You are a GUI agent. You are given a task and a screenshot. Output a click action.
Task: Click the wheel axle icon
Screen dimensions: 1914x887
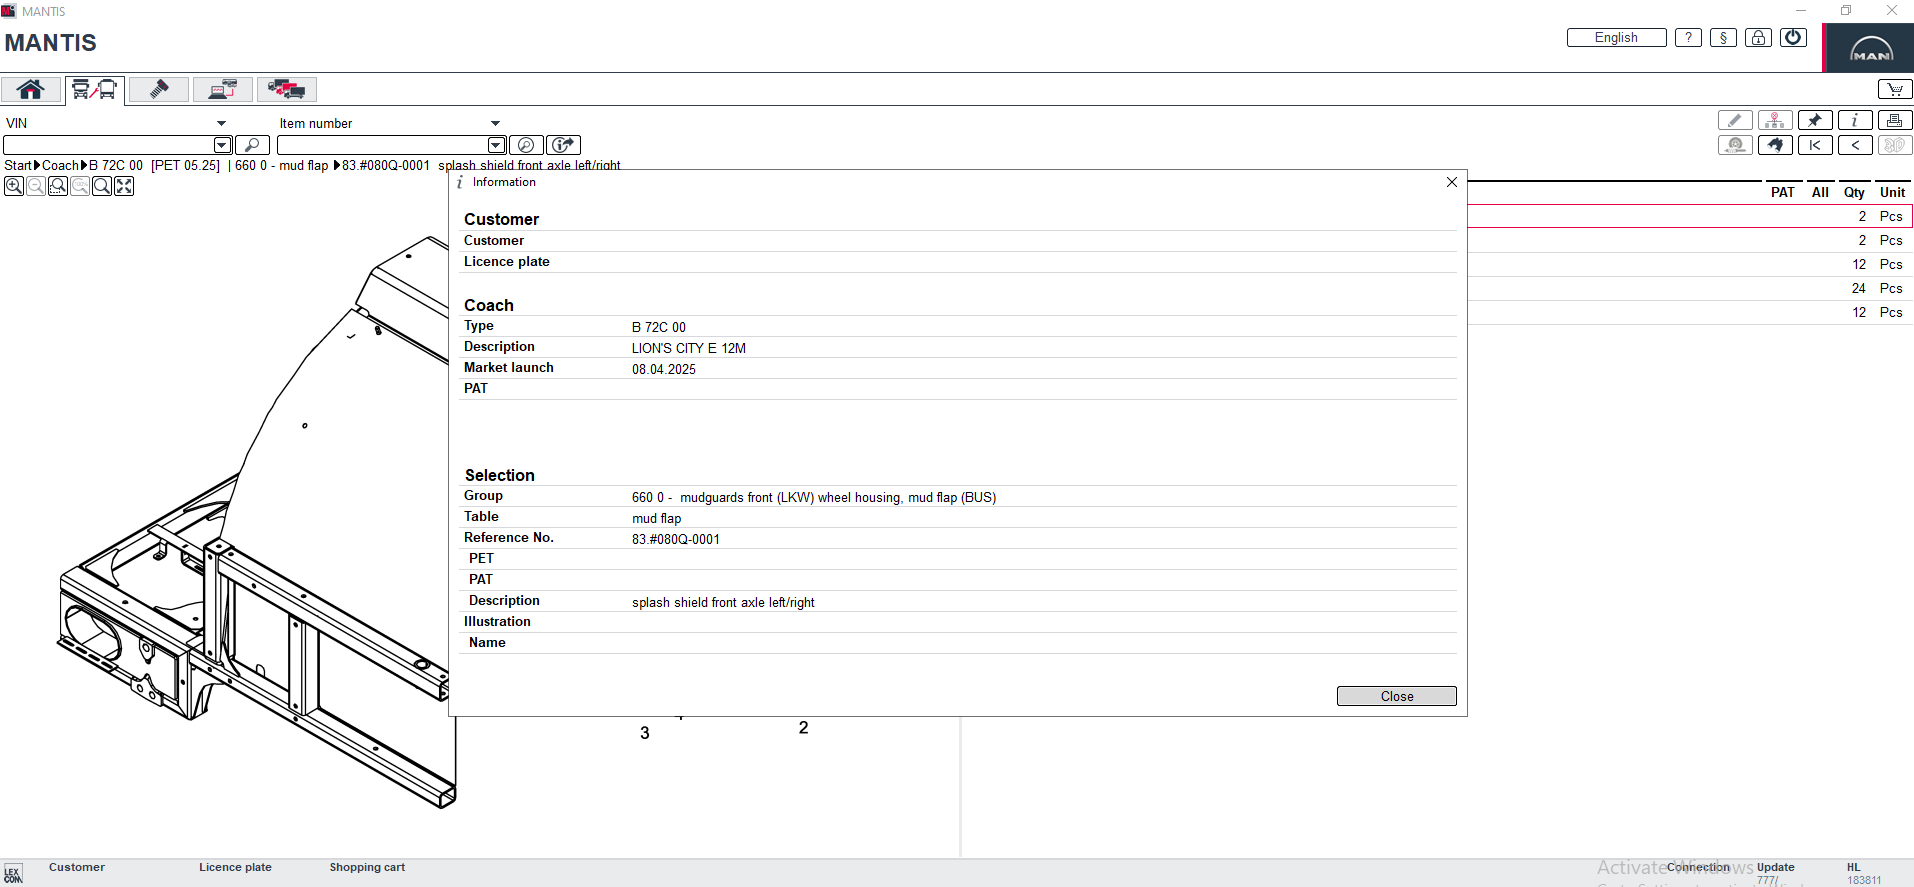pos(1735,145)
